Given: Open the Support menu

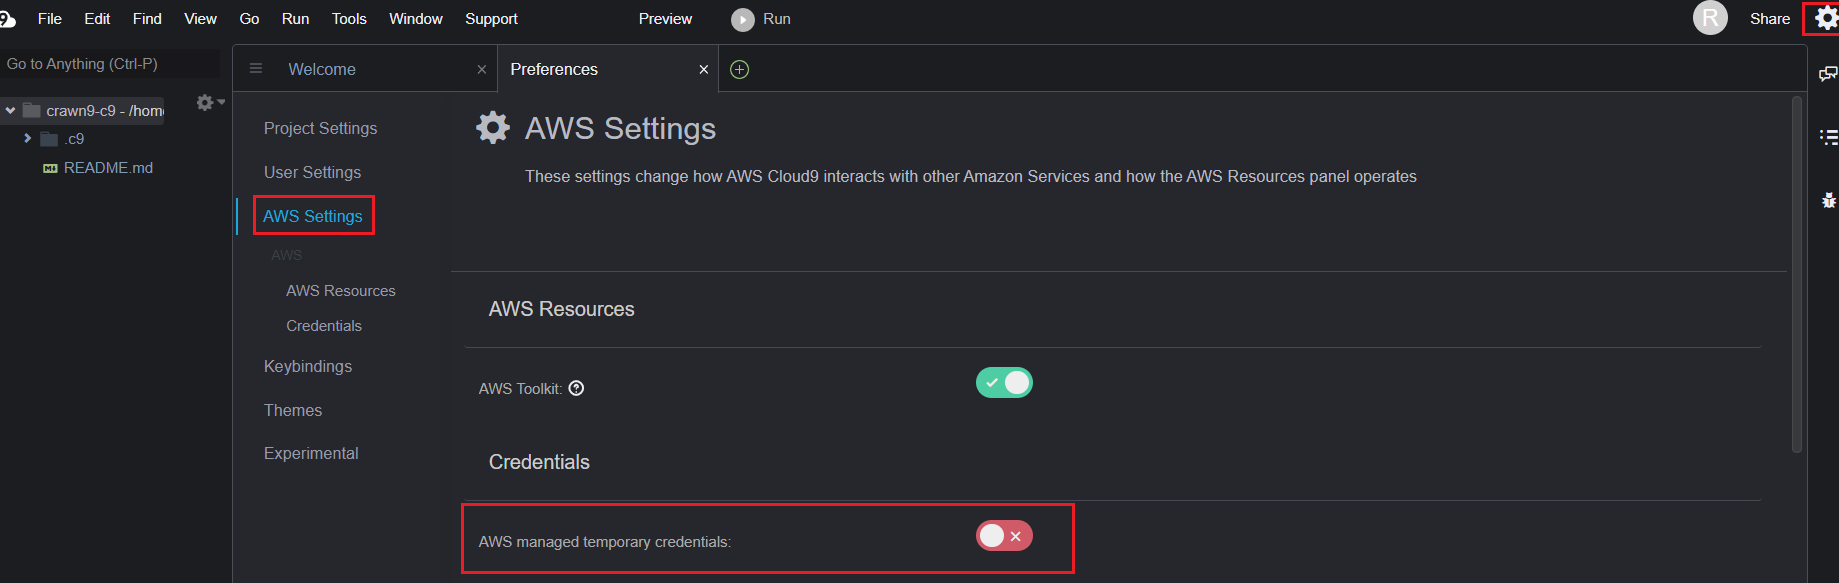Looking at the screenshot, I should pos(491,19).
